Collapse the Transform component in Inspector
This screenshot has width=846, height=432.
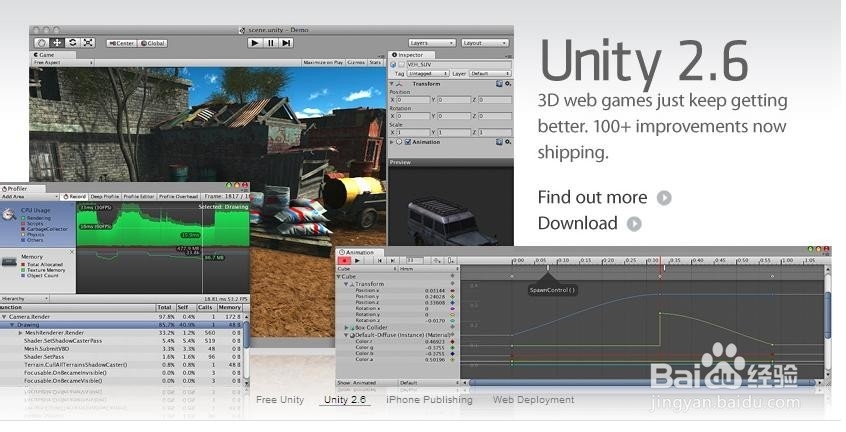(392, 84)
